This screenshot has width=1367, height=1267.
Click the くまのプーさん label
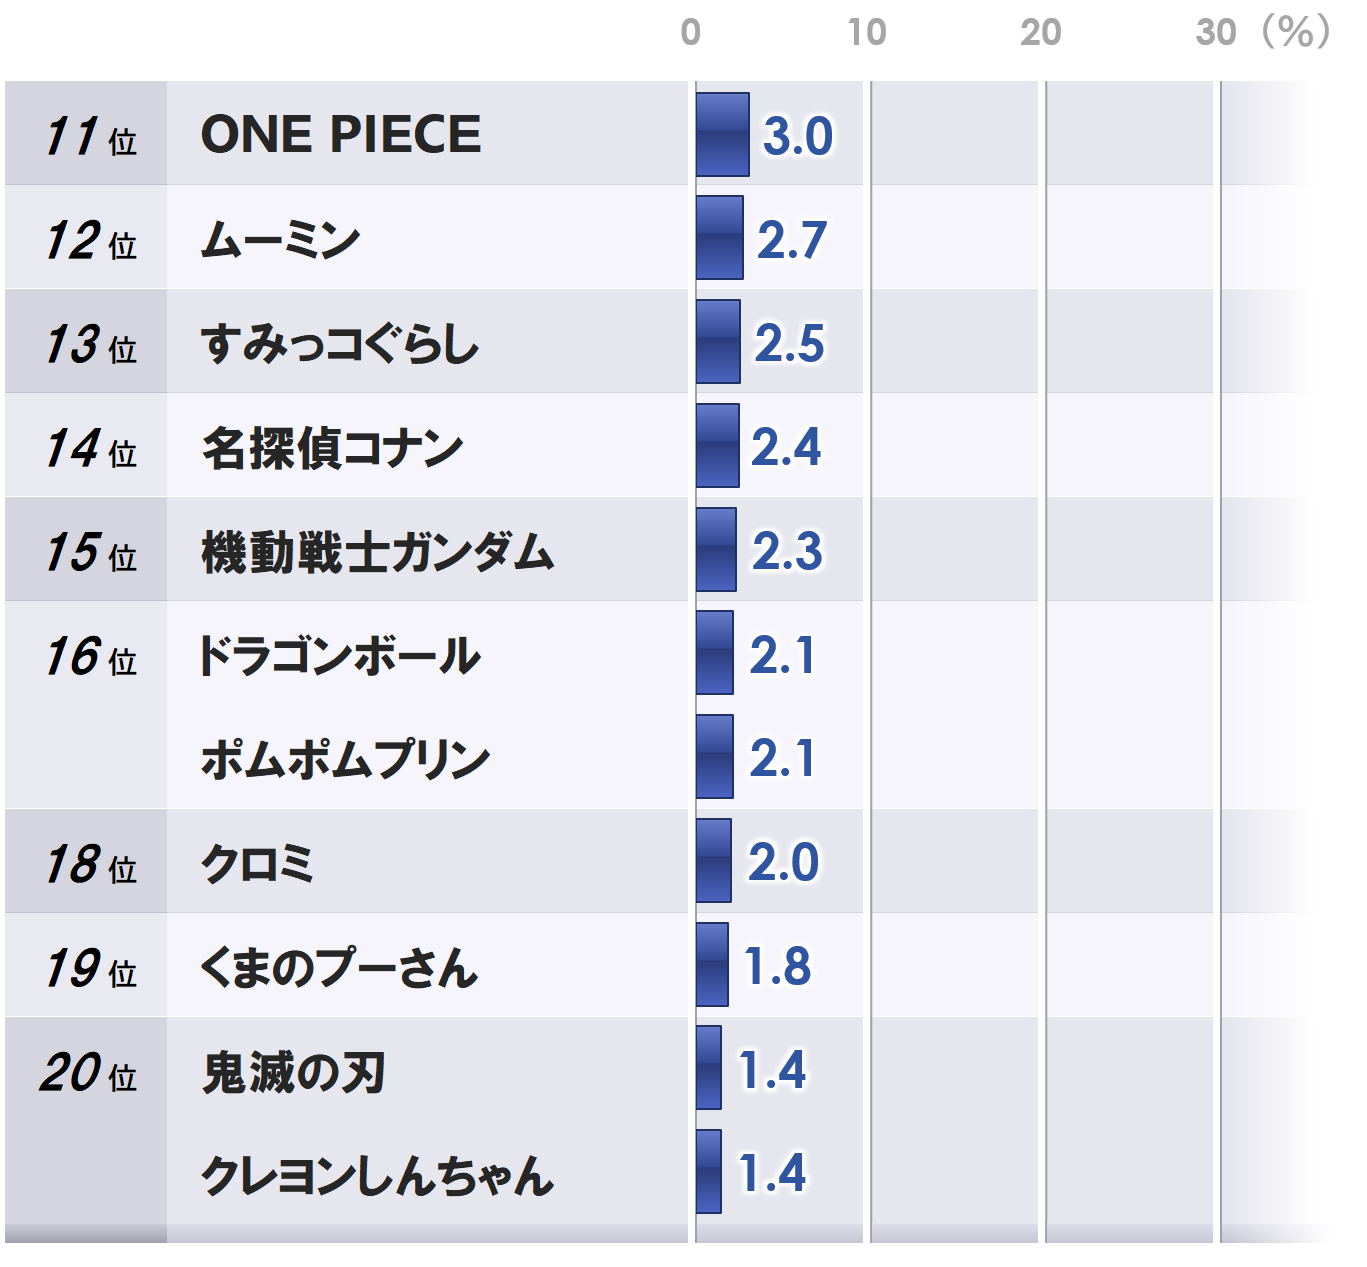coord(339,968)
